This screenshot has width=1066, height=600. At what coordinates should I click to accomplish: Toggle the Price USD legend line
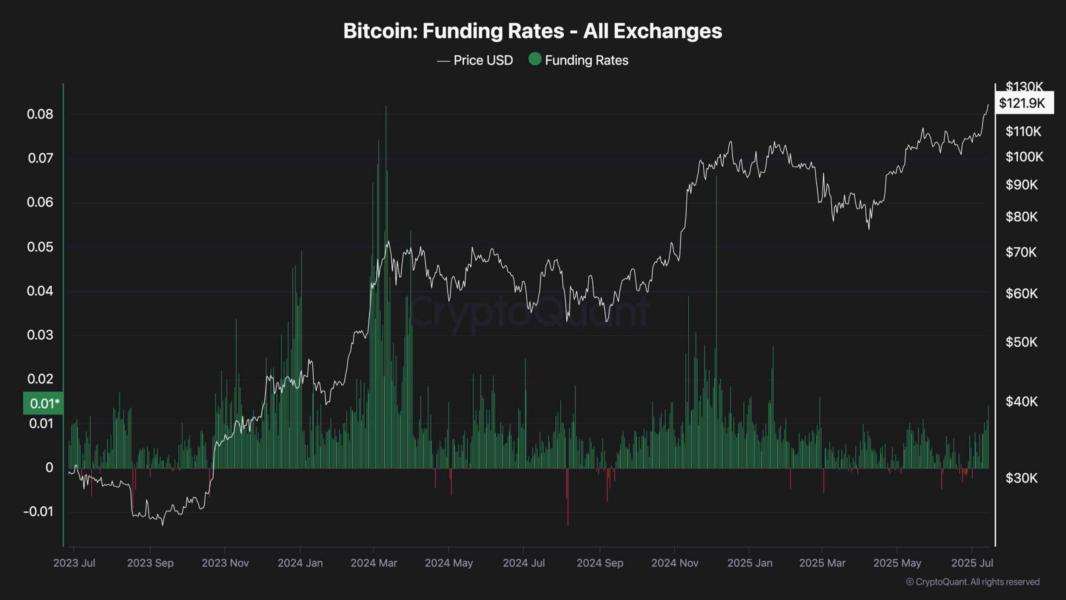(443, 60)
